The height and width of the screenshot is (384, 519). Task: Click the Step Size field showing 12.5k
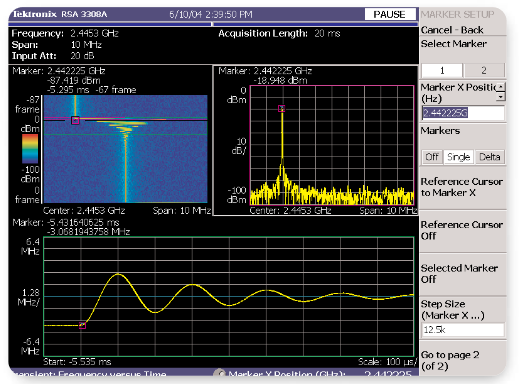[x=463, y=330]
